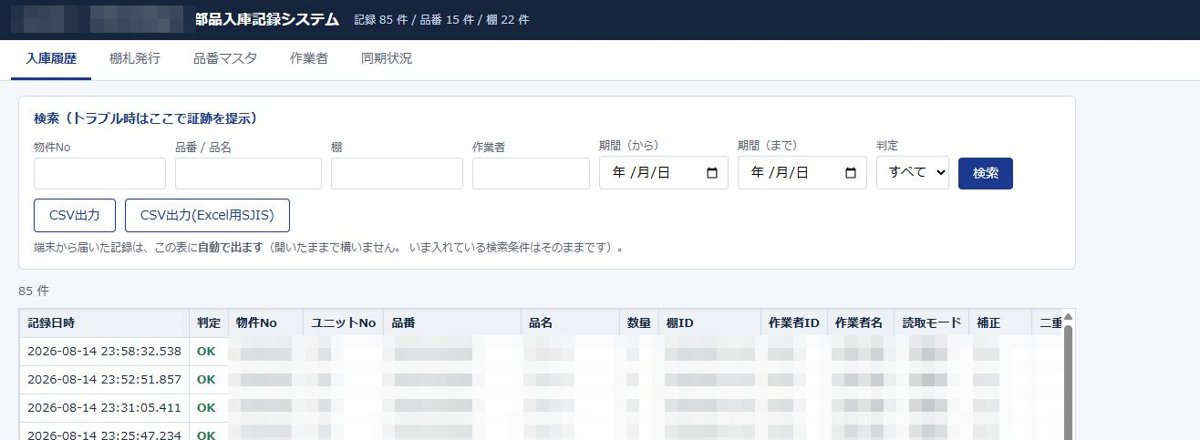This screenshot has width=1200, height=440.
Task: Click OK status in the 23:58:32.538 row
Action: click(206, 352)
